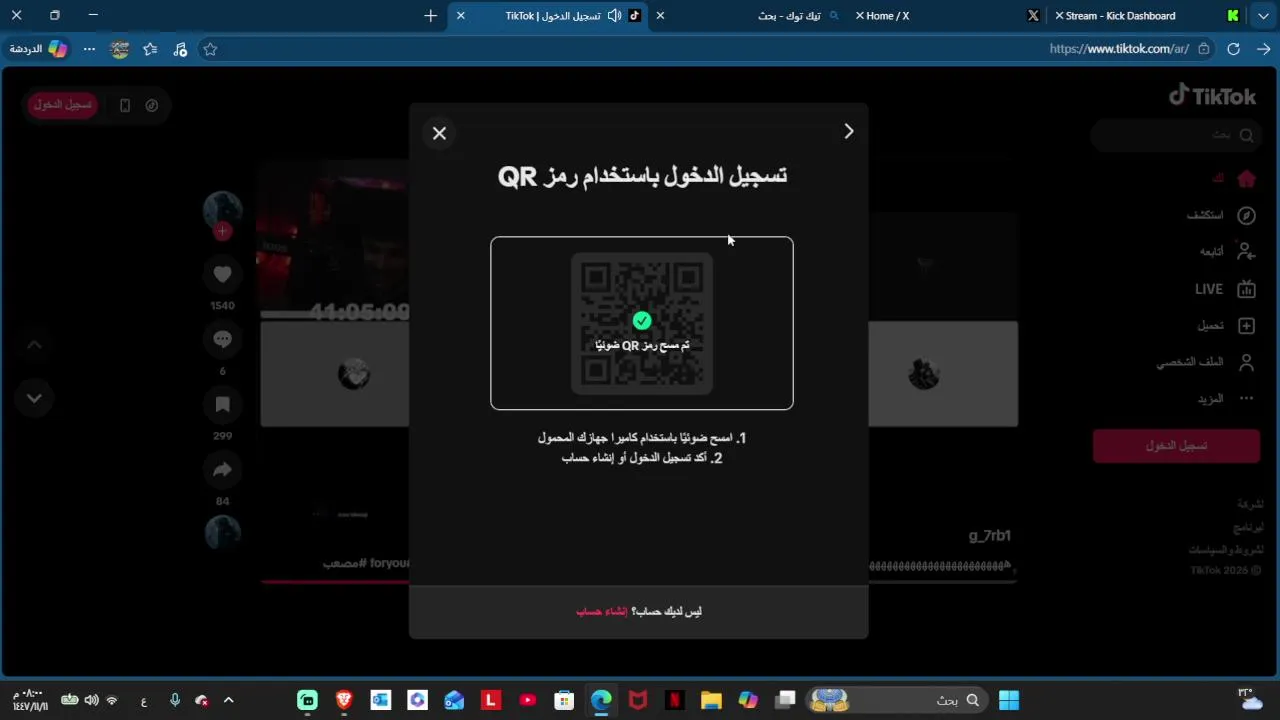Screen dimensions: 1280x720
Task: Open comments on the video
Action: click(x=222, y=340)
